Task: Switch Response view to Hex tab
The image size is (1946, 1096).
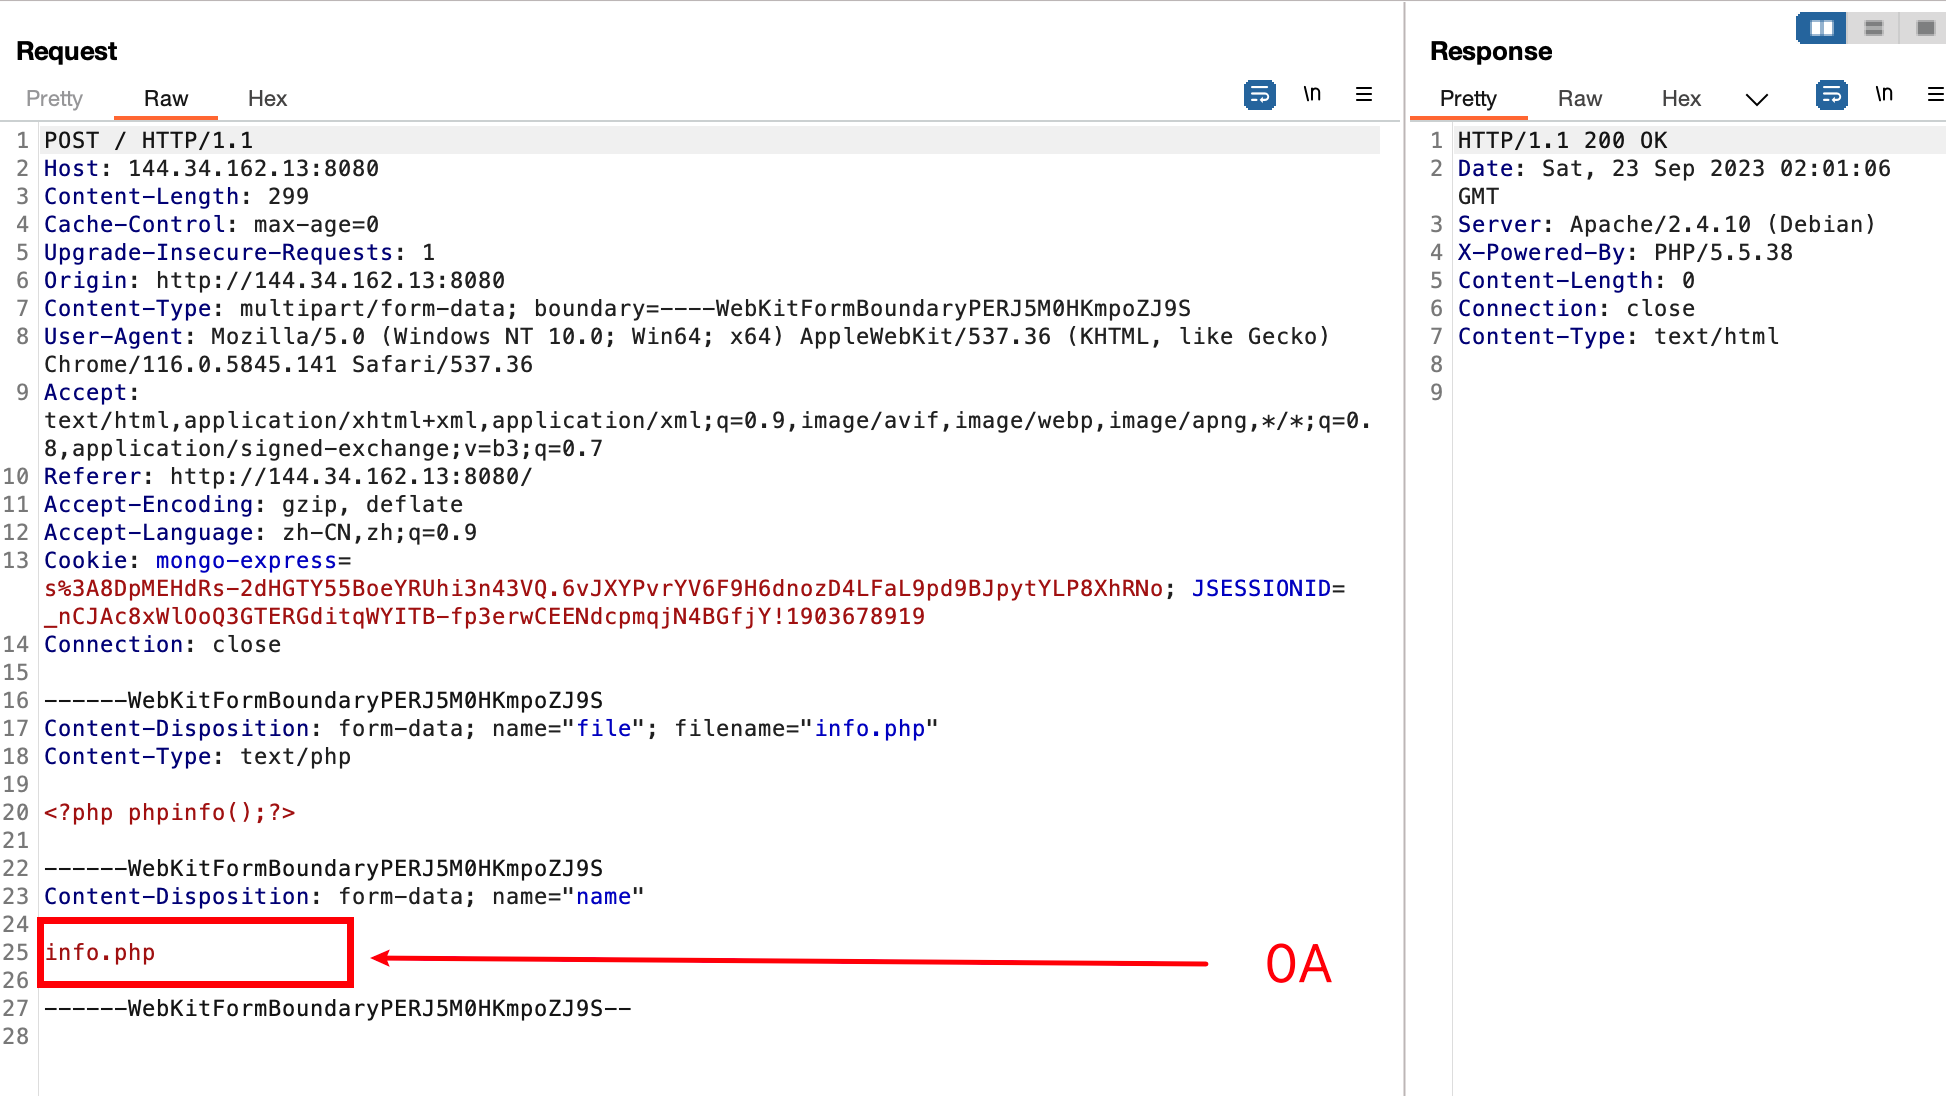Action: point(1681,99)
